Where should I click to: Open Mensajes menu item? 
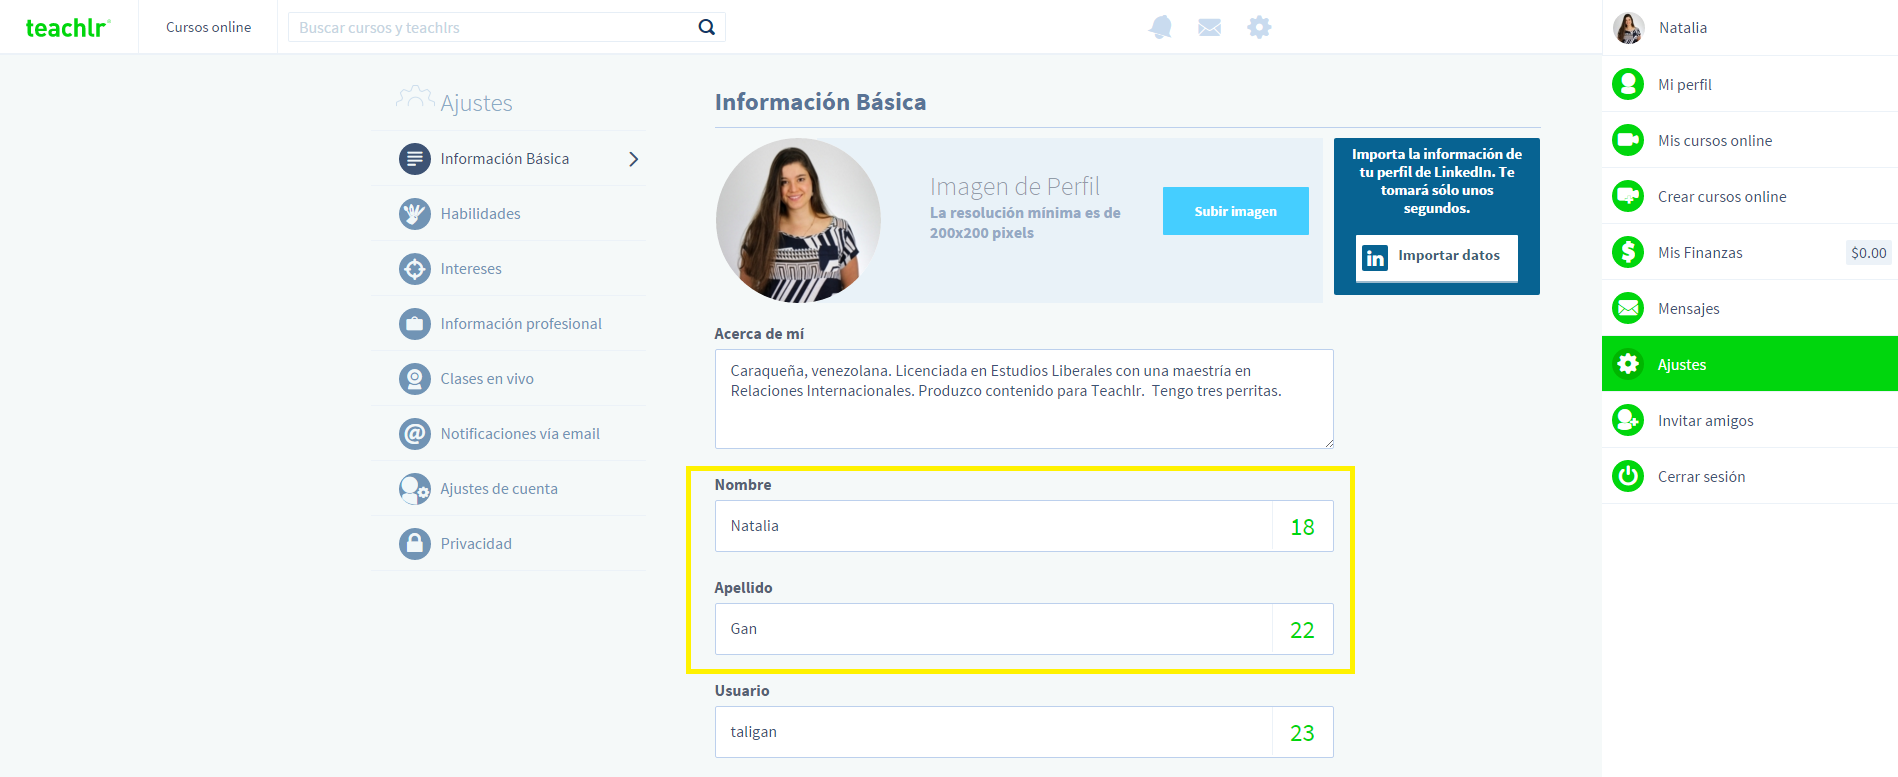[1750, 308]
